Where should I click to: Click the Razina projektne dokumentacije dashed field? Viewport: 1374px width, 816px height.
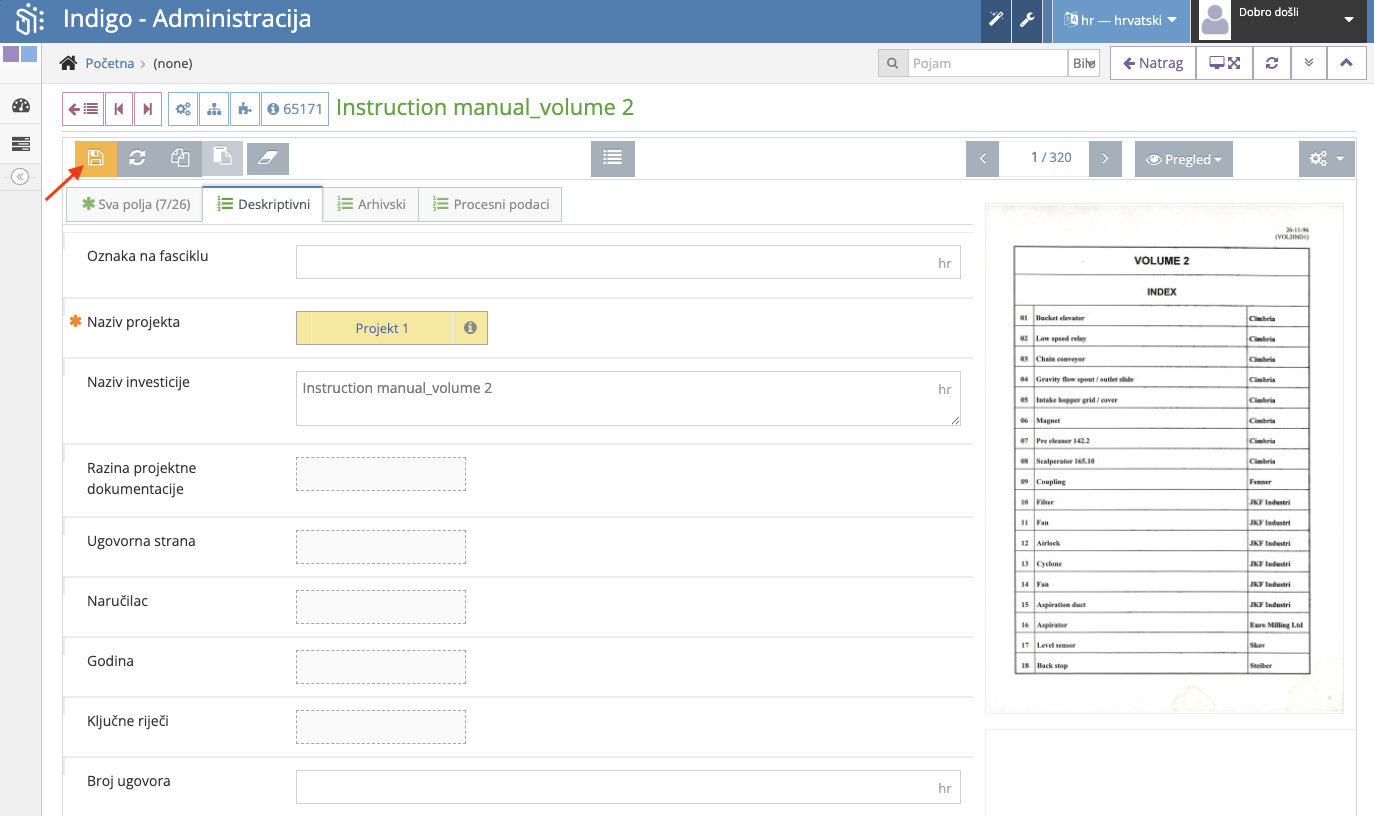381,474
